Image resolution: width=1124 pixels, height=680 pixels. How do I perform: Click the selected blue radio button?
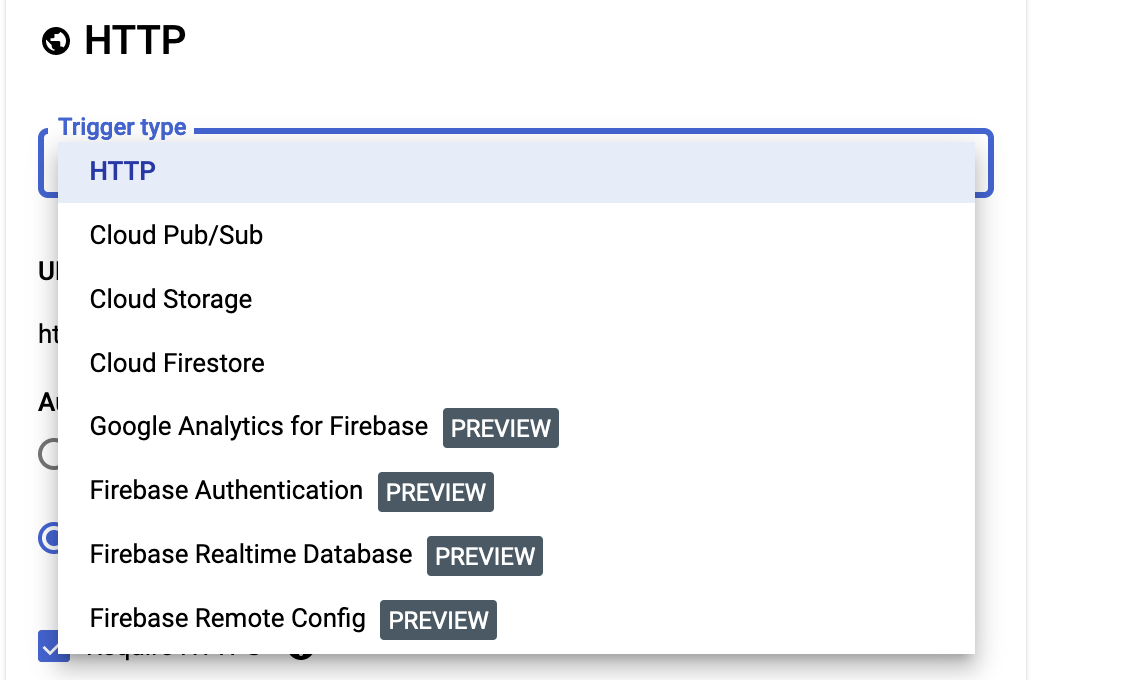pyautogui.click(x=48, y=537)
